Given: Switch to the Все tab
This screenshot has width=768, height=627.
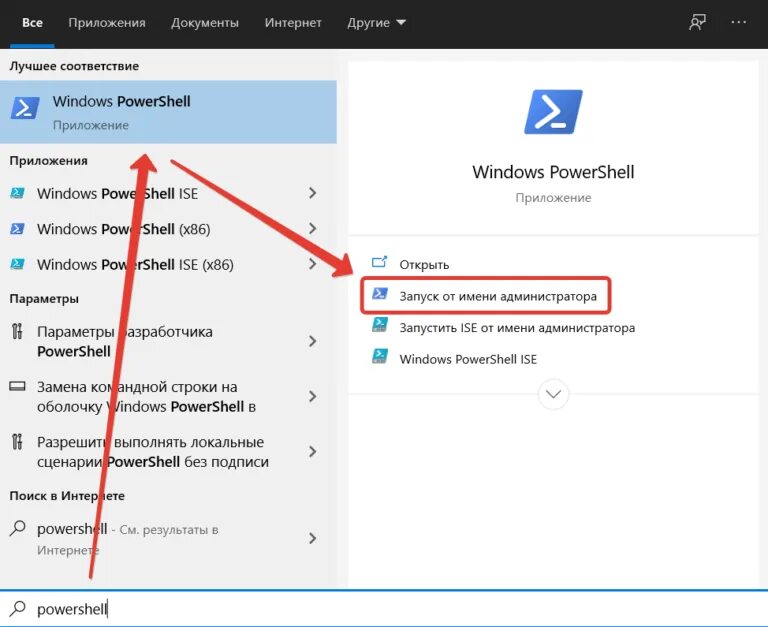Looking at the screenshot, I should click(32, 23).
